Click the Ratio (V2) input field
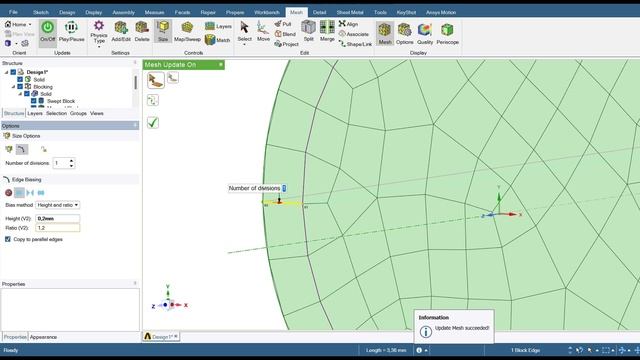 (x=58, y=228)
